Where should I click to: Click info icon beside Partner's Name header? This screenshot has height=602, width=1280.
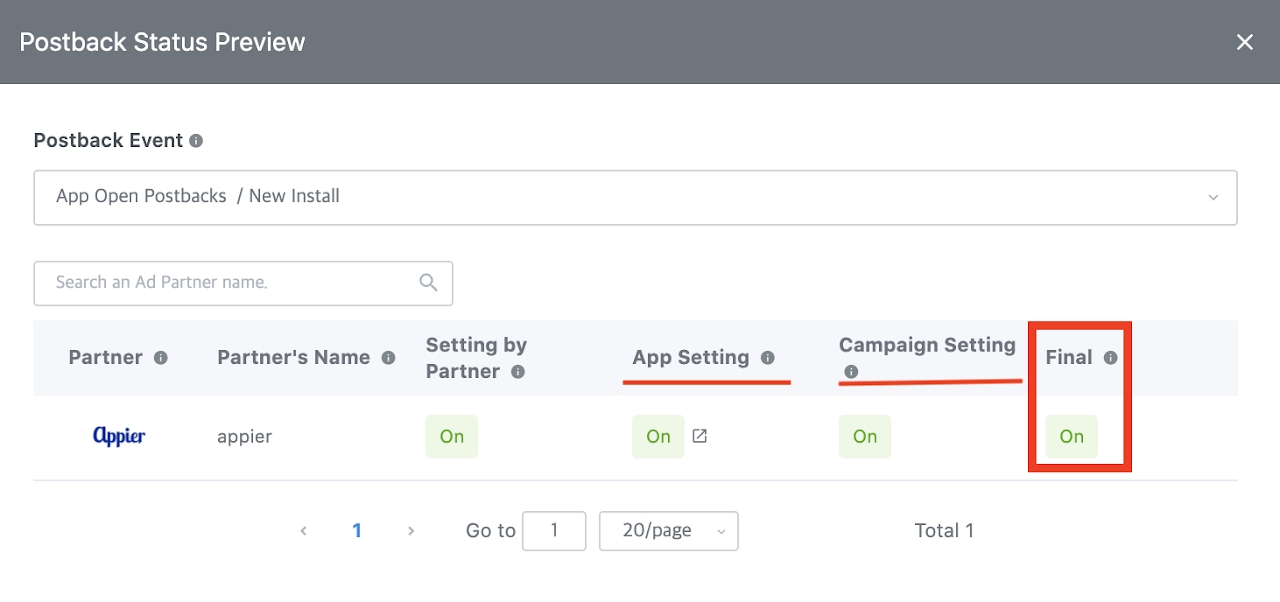(x=388, y=358)
